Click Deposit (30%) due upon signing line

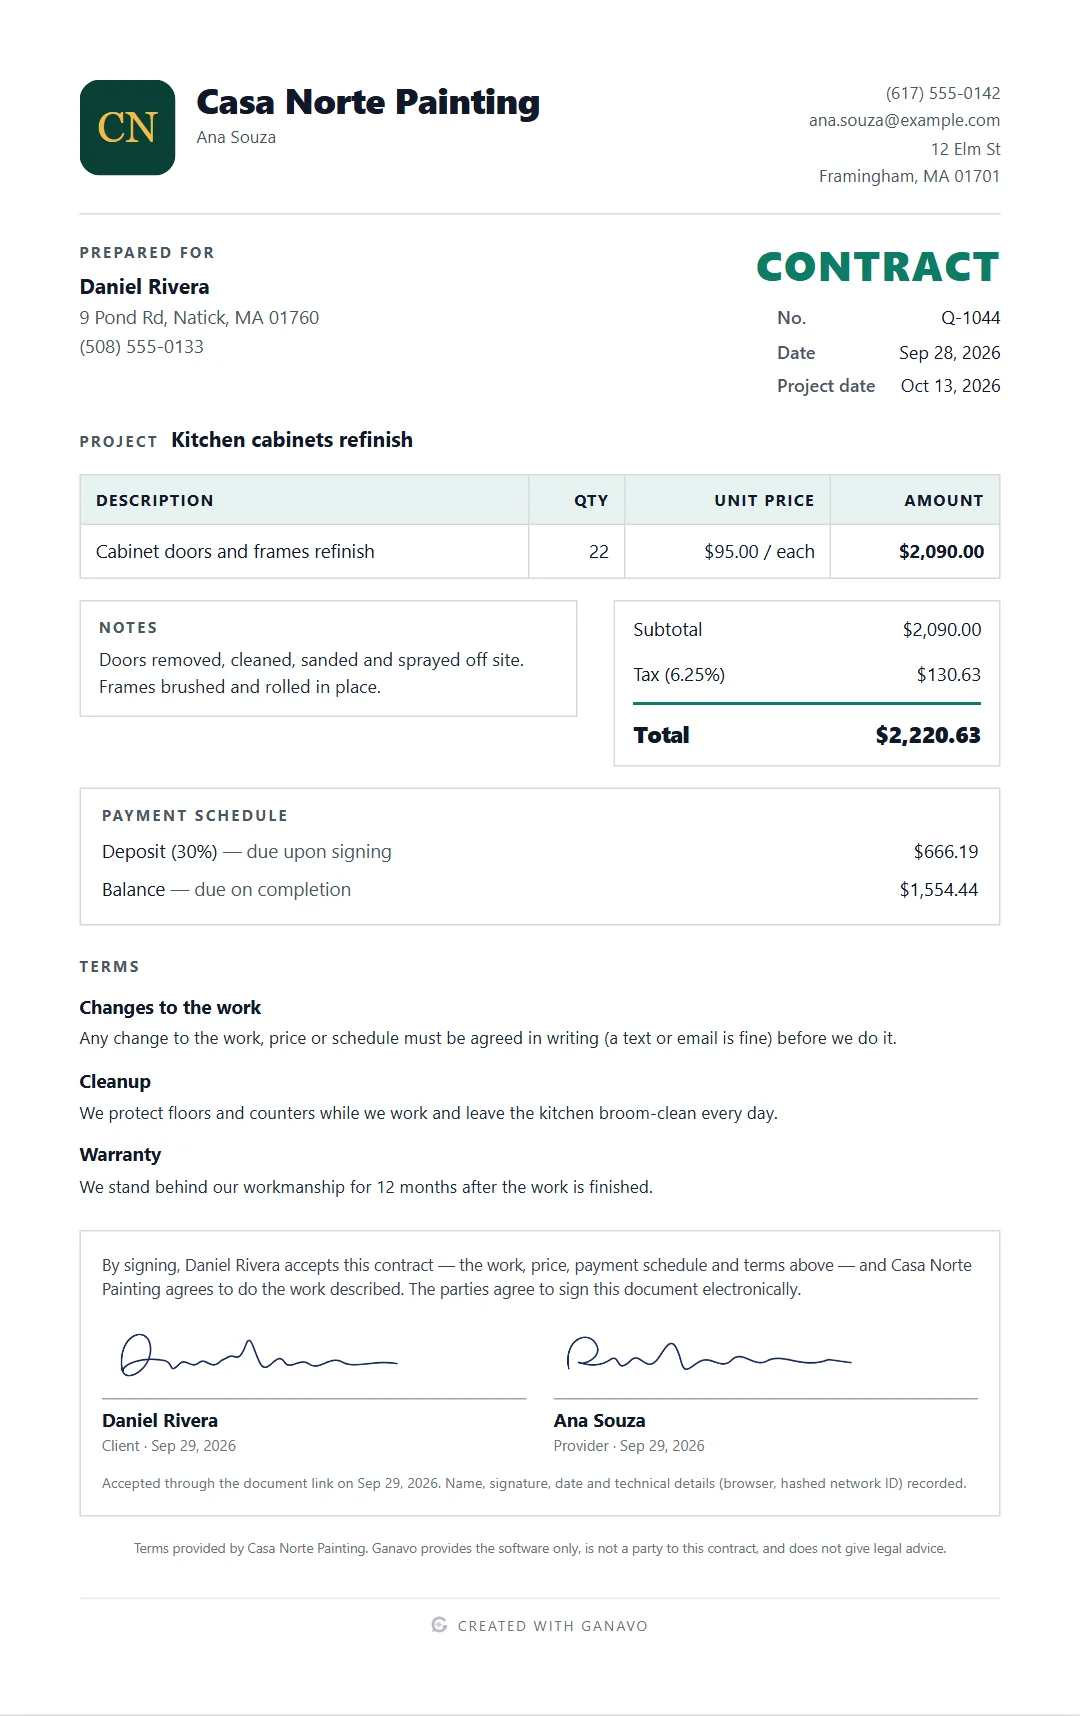247,852
